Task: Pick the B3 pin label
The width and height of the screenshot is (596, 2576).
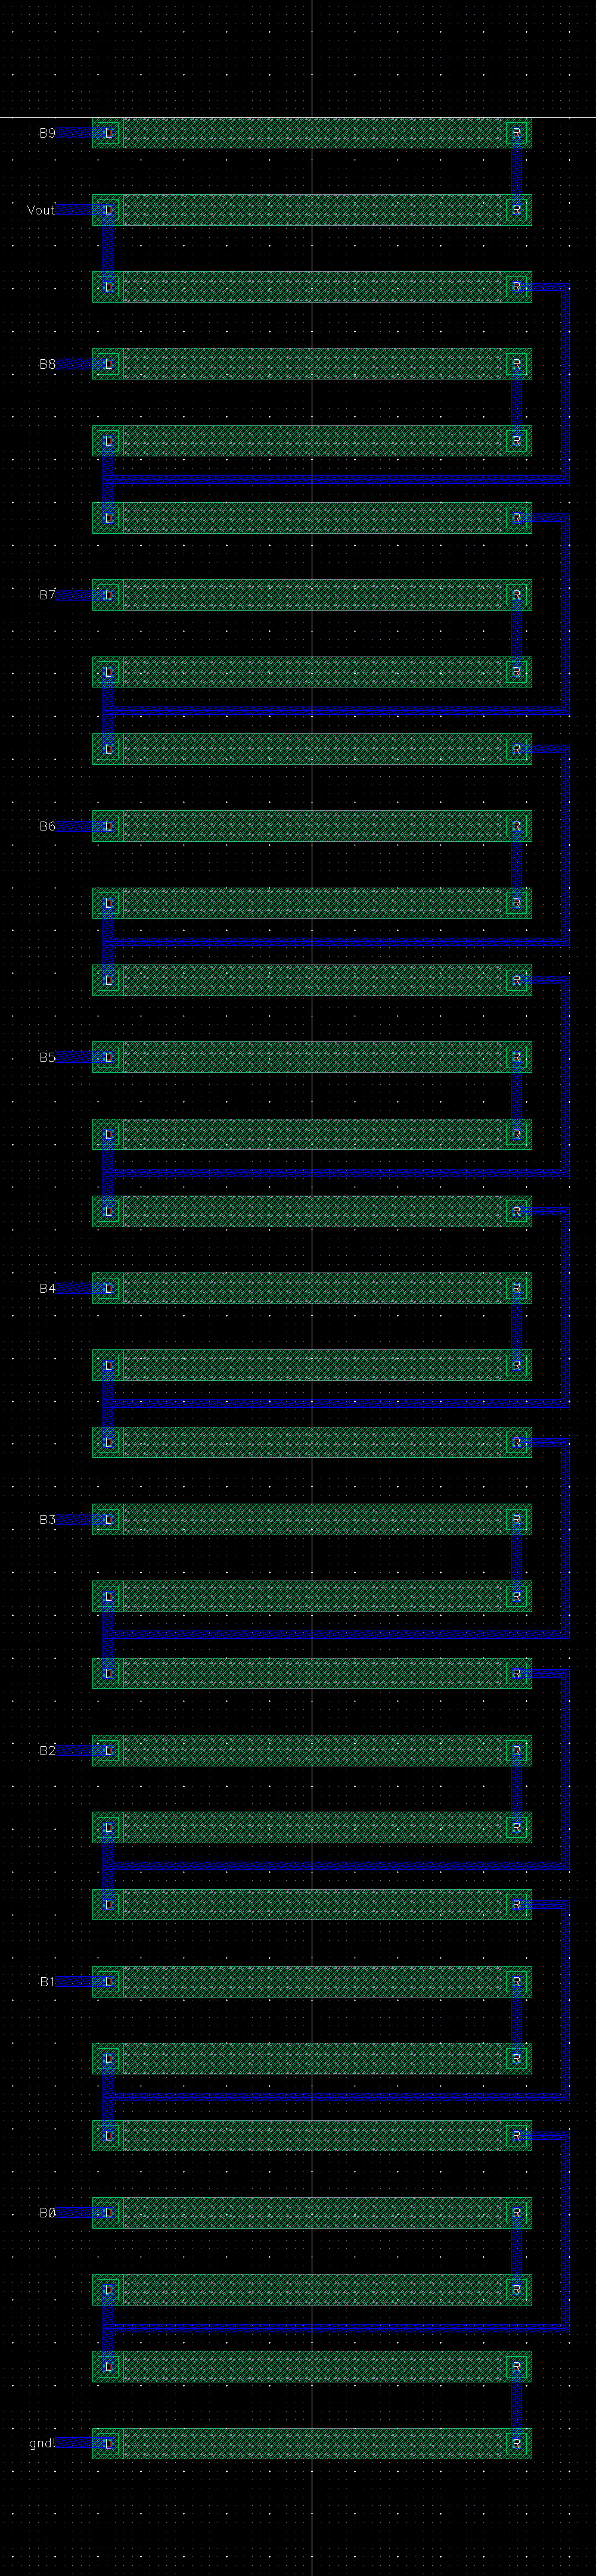Action: pyautogui.click(x=47, y=1519)
